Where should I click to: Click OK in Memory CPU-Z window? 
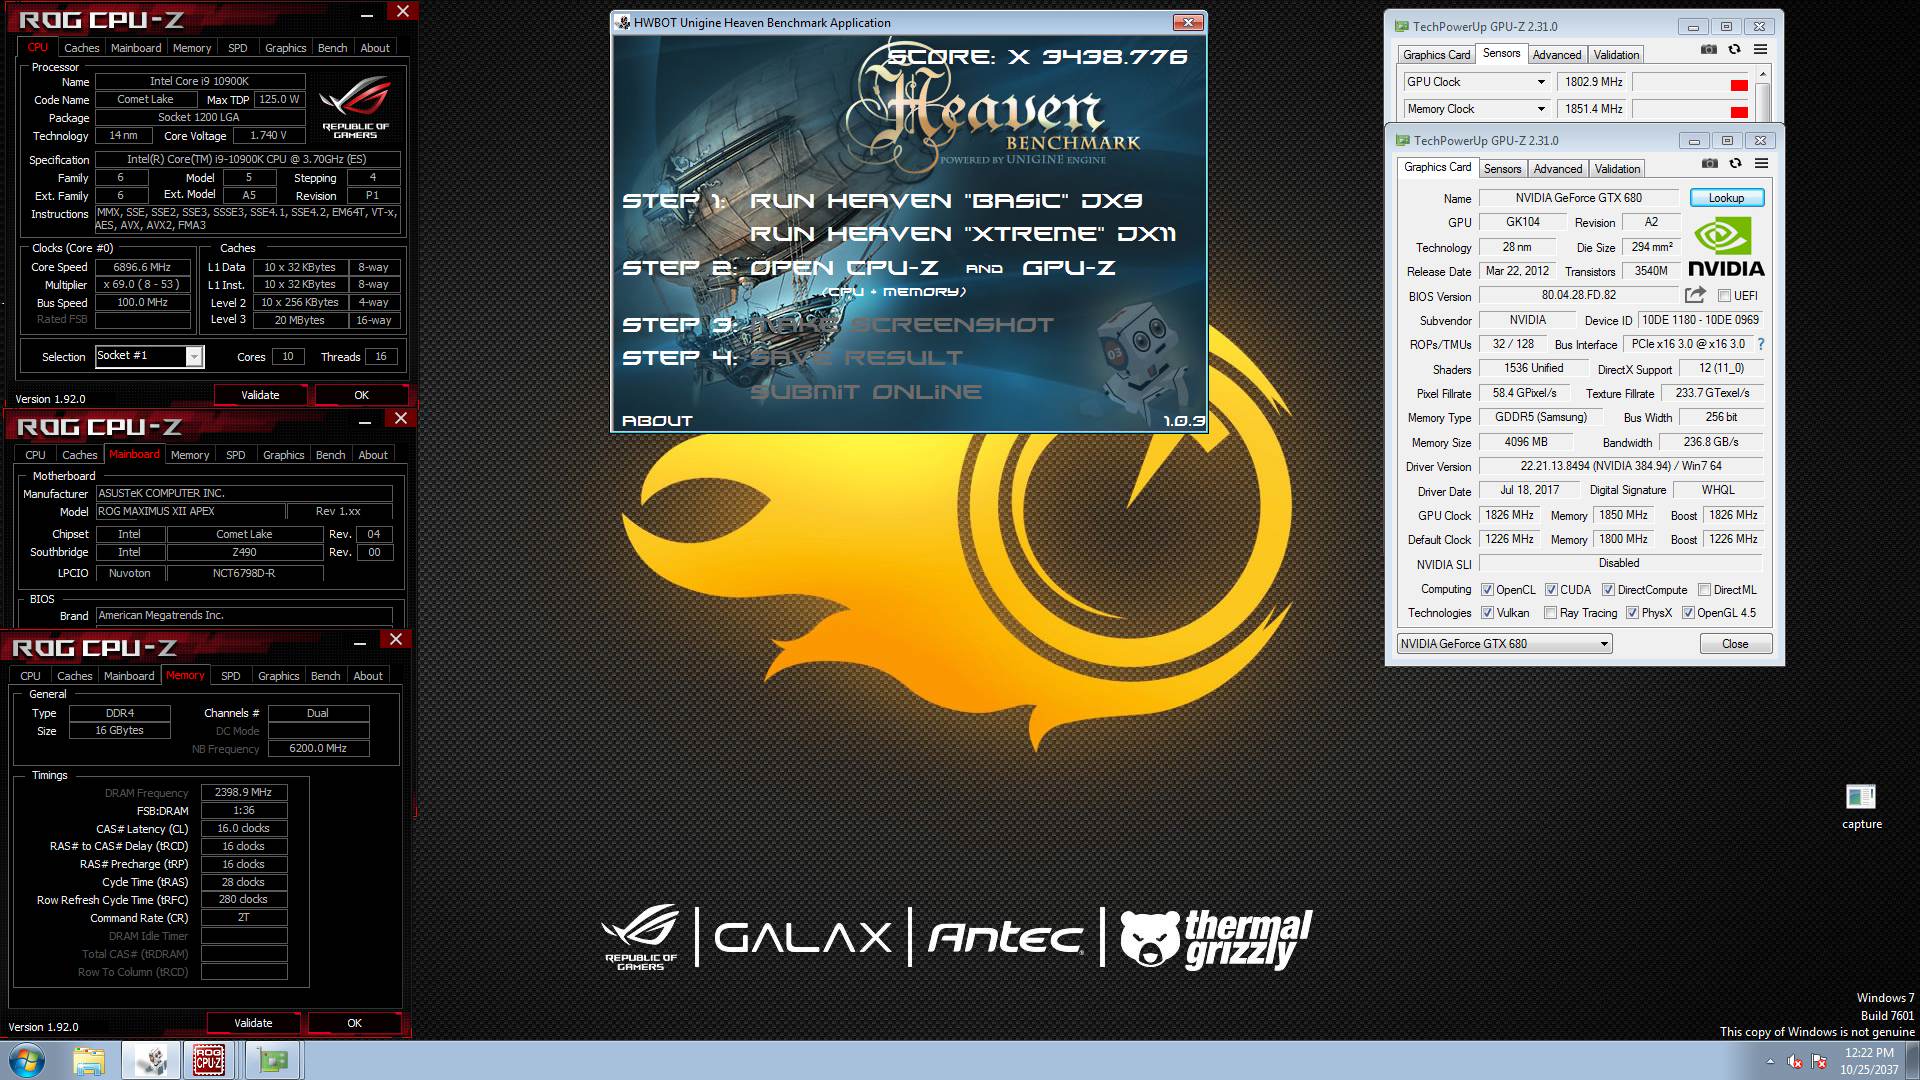(354, 1023)
